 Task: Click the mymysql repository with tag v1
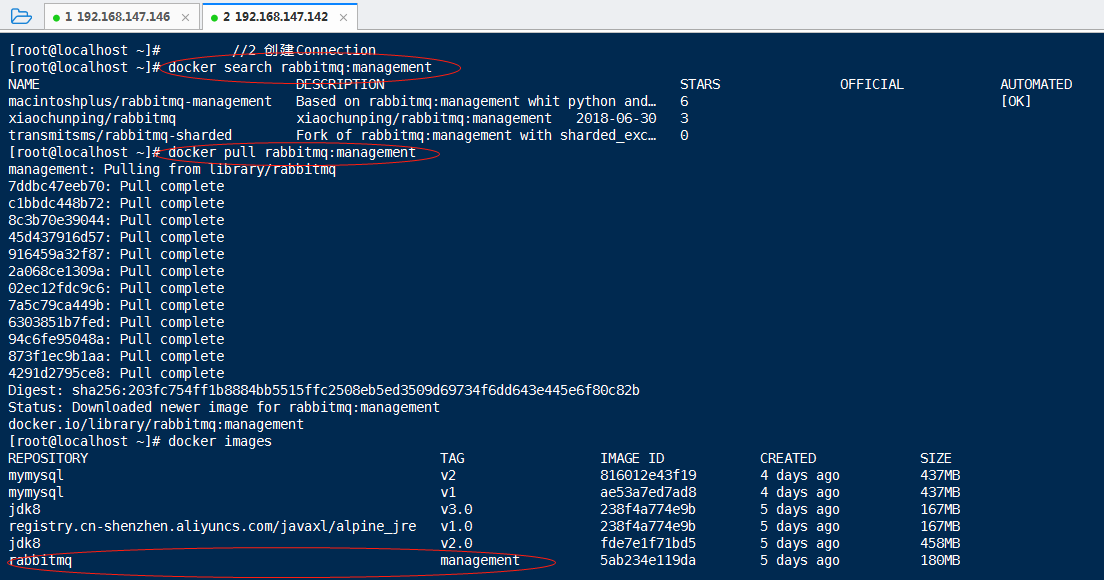point(36,492)
